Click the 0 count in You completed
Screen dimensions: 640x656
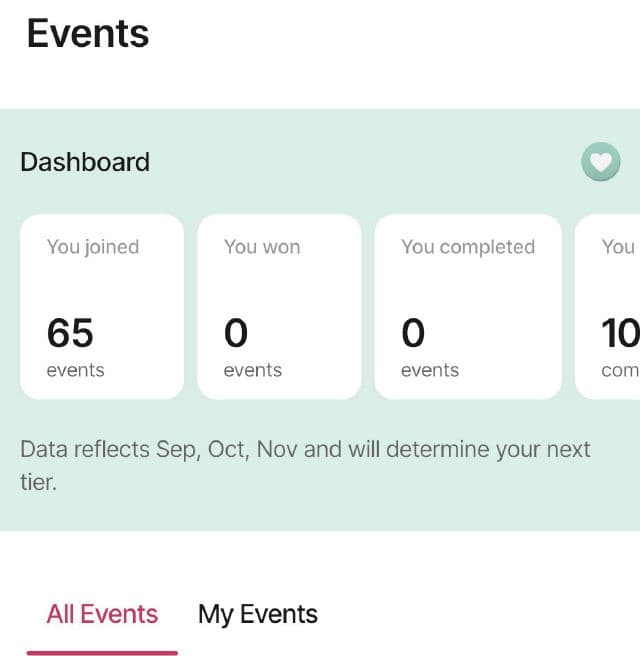pyautogui.click(x=413, y=333)
